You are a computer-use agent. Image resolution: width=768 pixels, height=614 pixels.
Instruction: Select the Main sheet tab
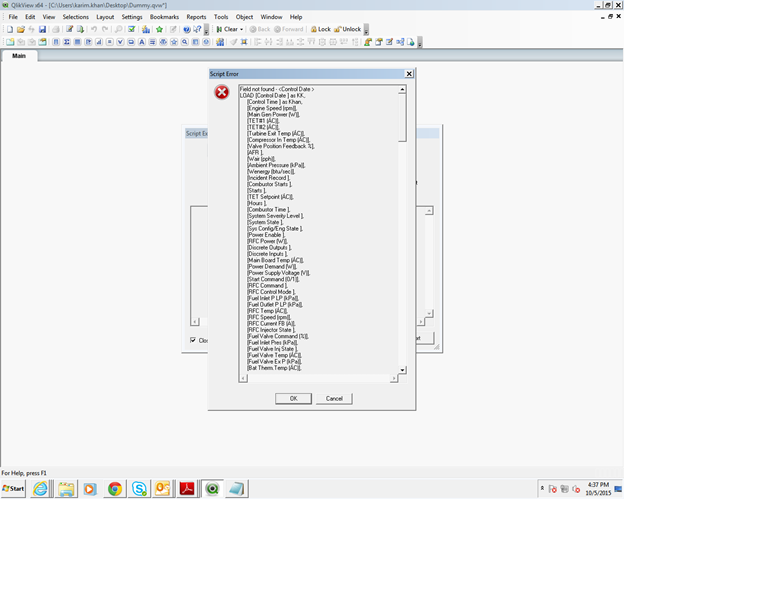(19, 56)
